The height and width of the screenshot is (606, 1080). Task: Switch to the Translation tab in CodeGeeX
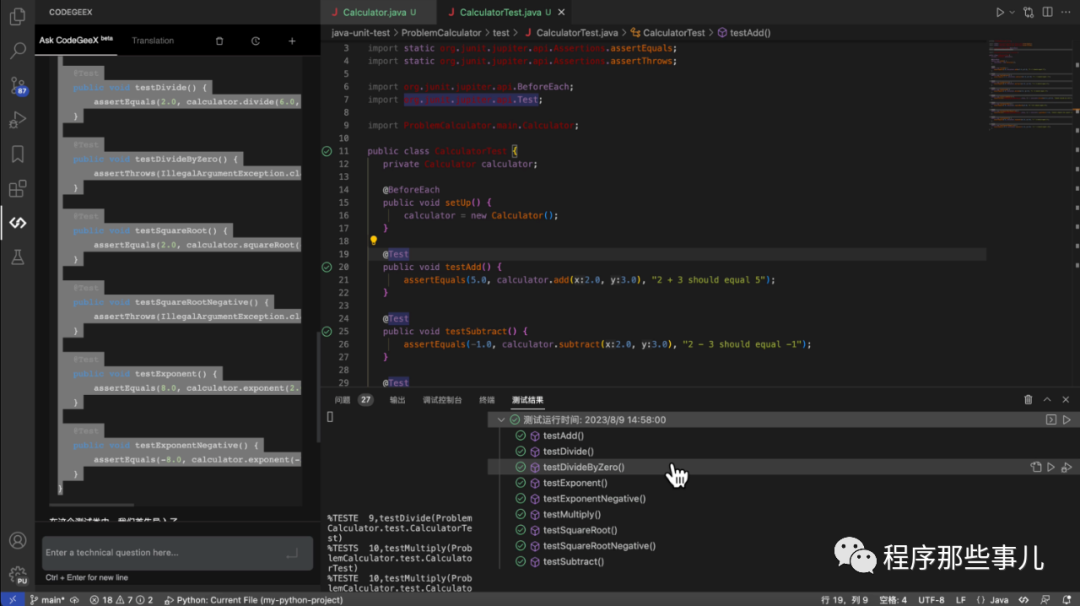coord(152,40)
